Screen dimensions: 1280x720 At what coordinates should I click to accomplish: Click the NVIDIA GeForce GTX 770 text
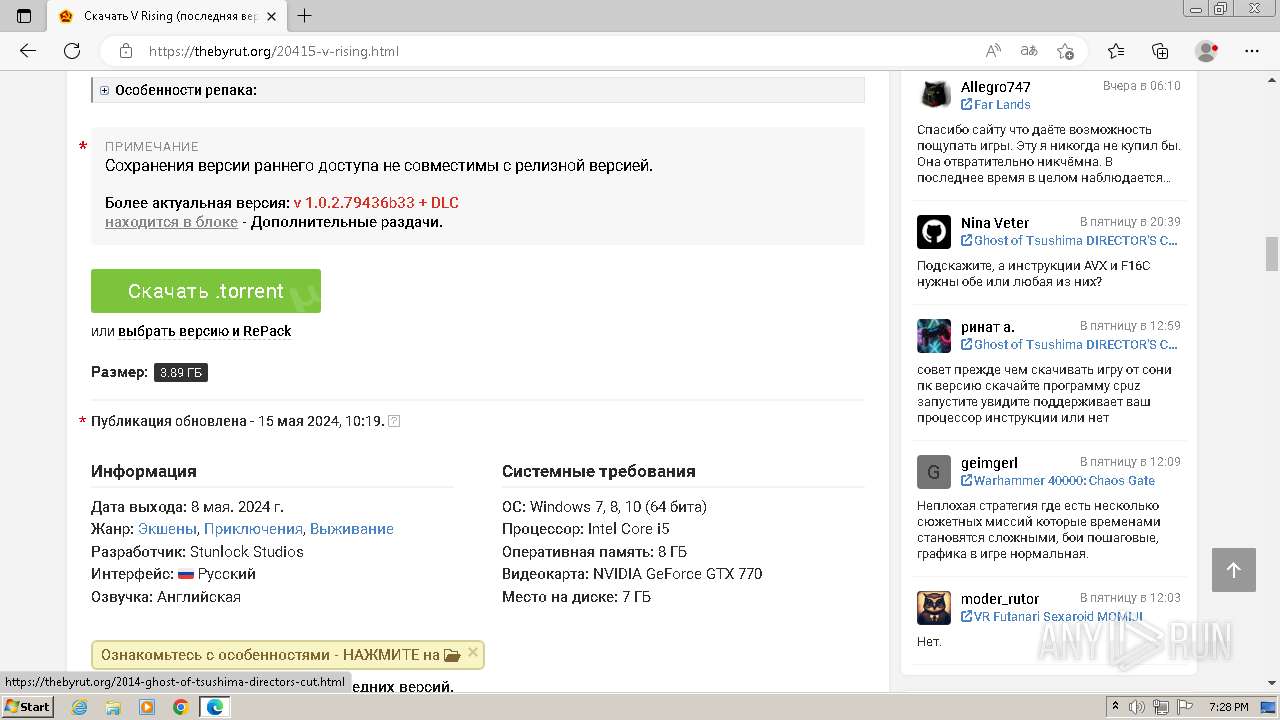coord(678,574)
